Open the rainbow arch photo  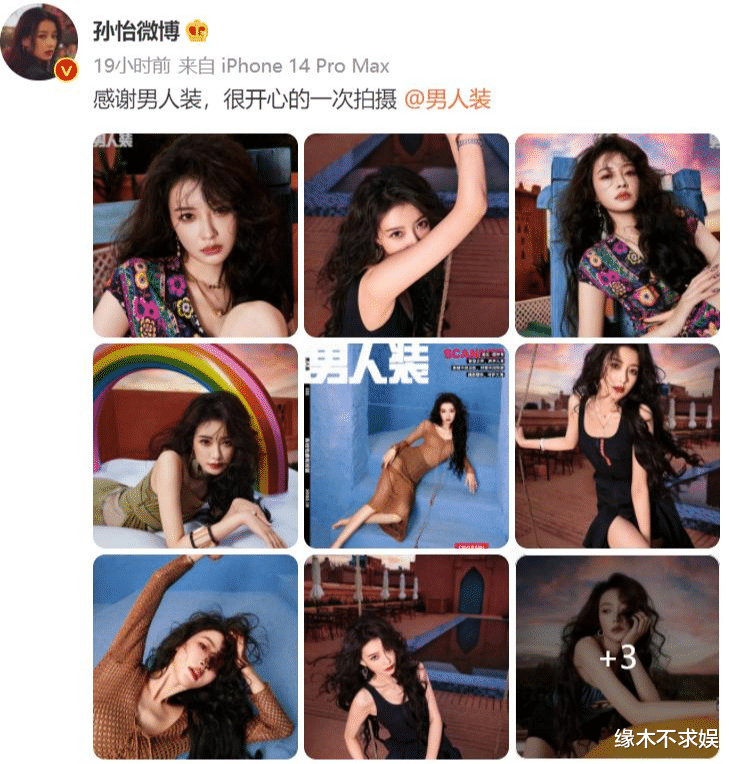coord(195,446)
